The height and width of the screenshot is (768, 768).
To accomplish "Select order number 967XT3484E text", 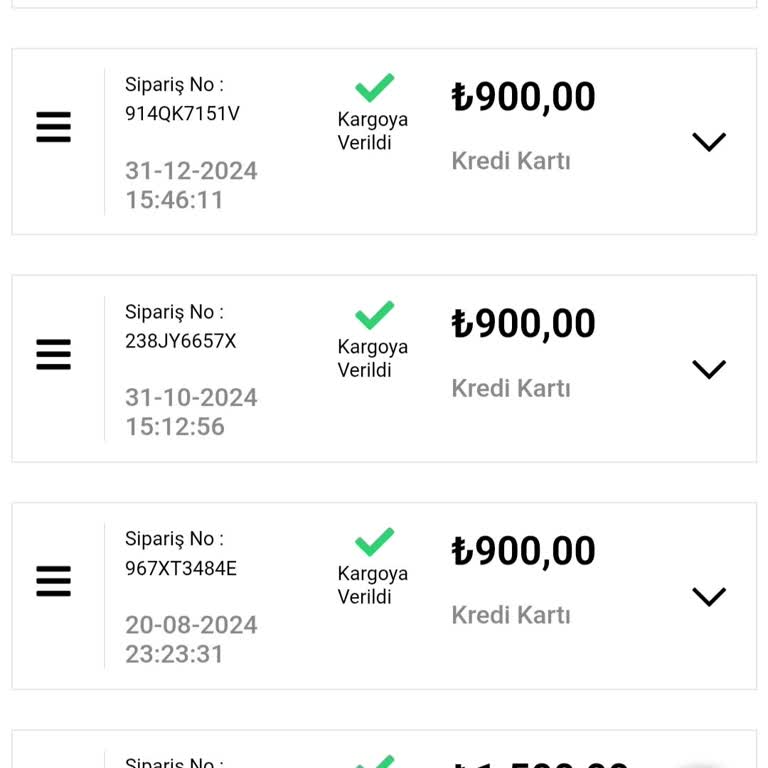I will (180, 568).
